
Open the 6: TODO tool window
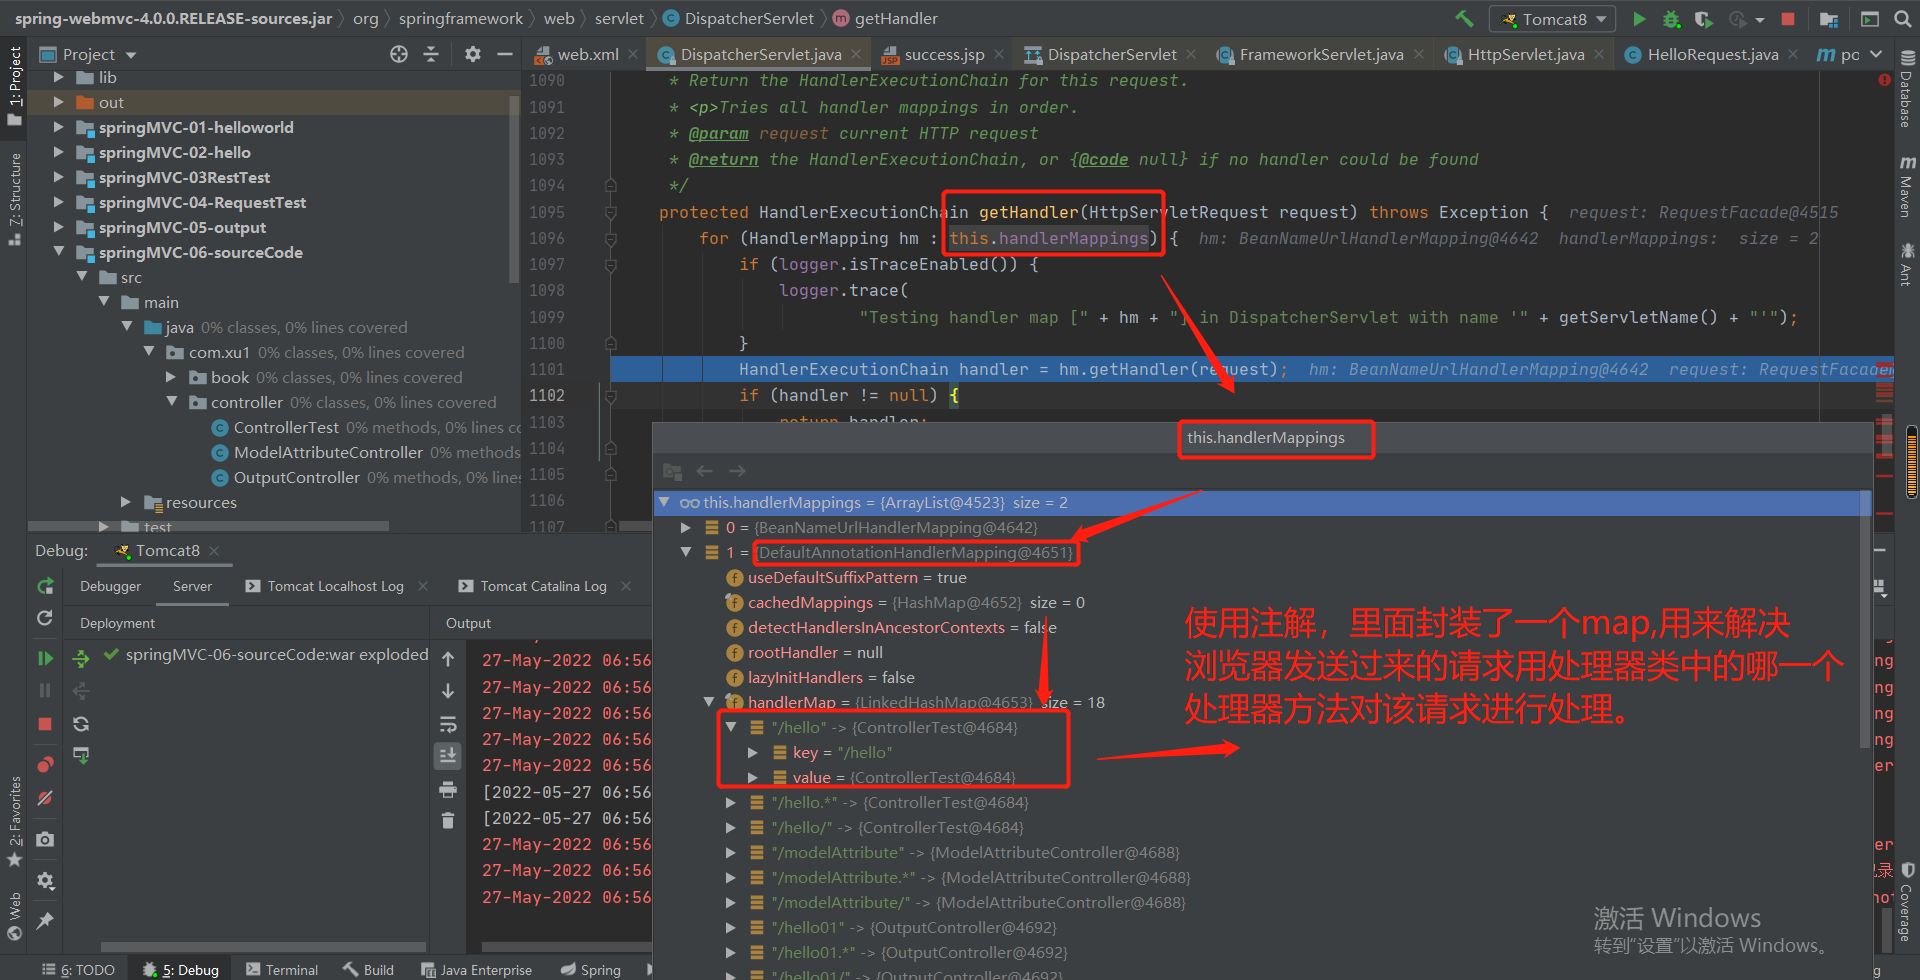point(79,969)
